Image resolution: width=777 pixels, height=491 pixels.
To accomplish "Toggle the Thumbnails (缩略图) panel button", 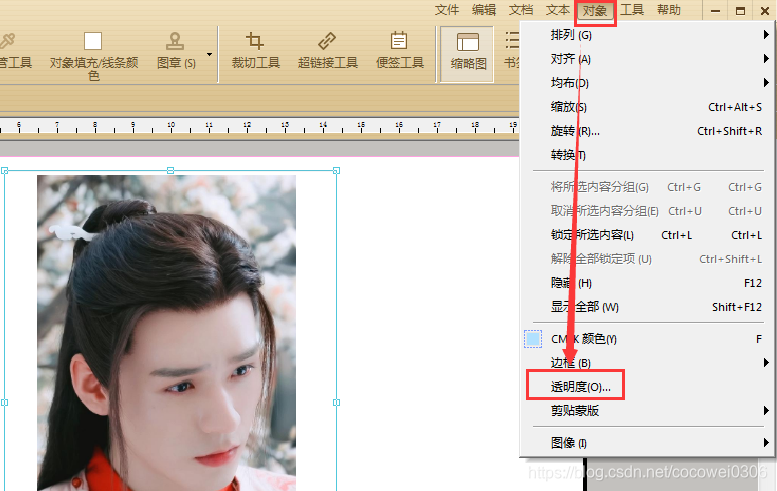I will (x=467, y=54).
